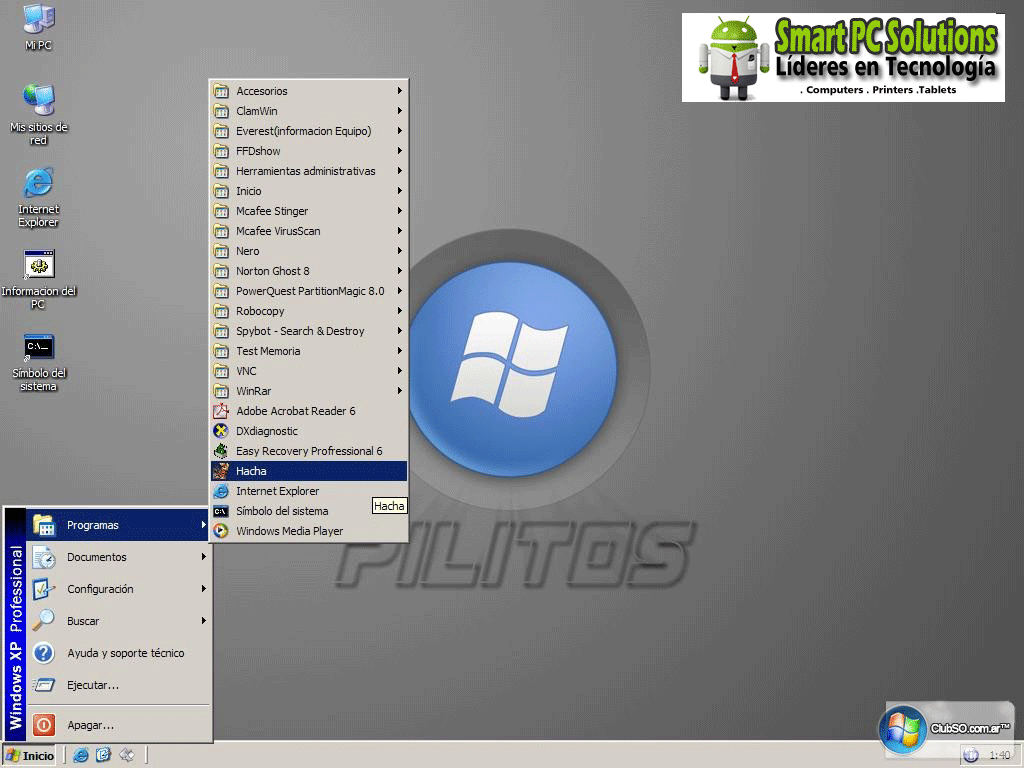Click the Ejecutar run icon
Screen dimensions: 1024x768
pos(44,684)
